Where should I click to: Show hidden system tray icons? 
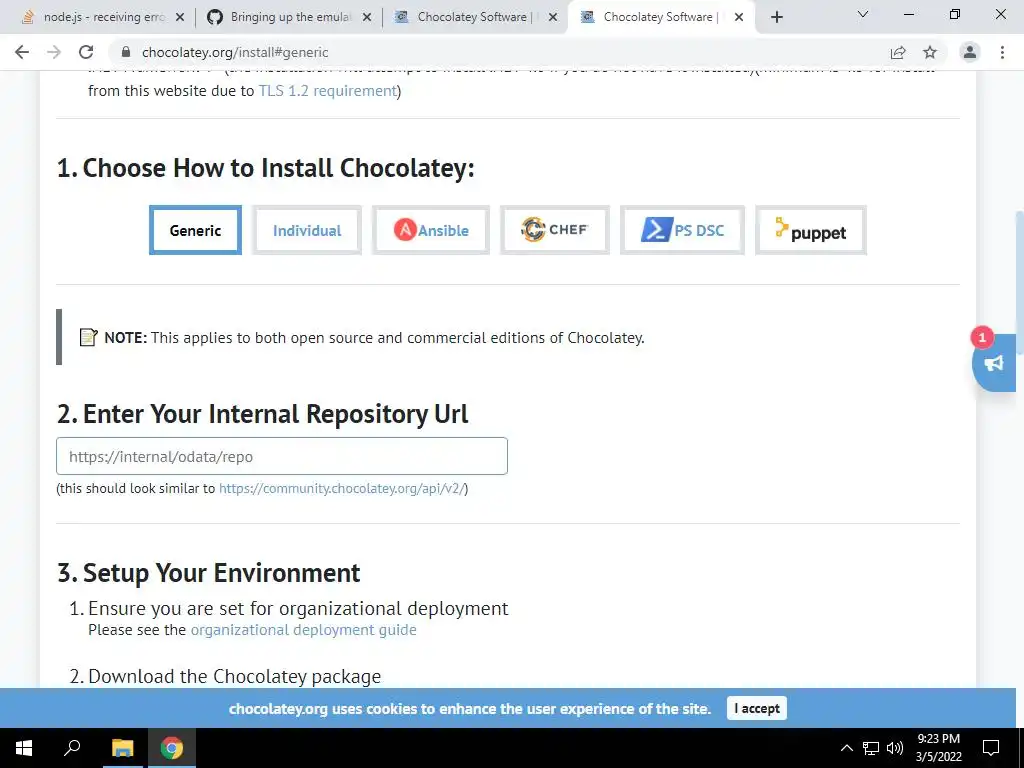coord(846,748)
